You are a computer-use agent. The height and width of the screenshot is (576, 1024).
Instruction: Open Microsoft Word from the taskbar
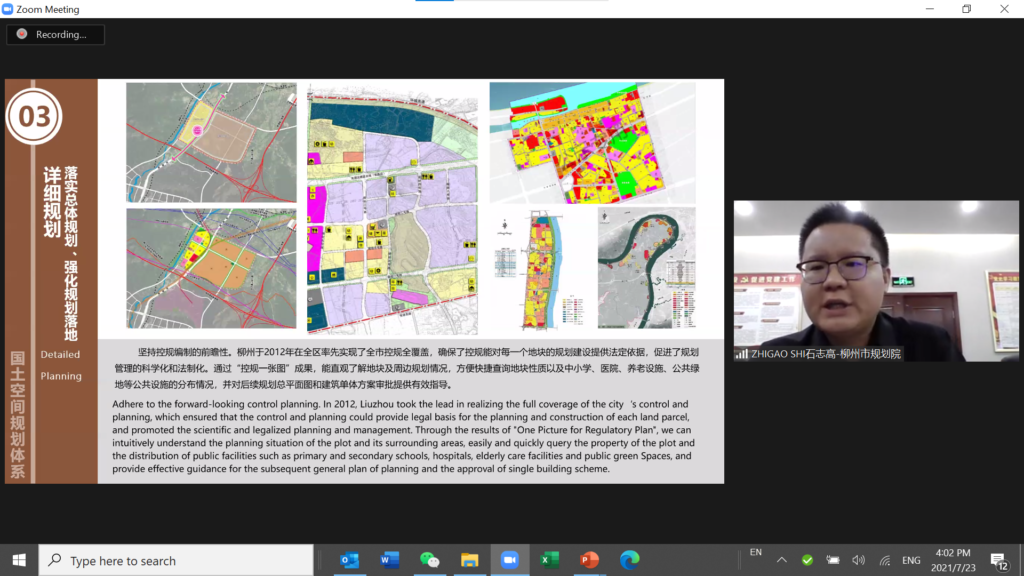[390, 560]
